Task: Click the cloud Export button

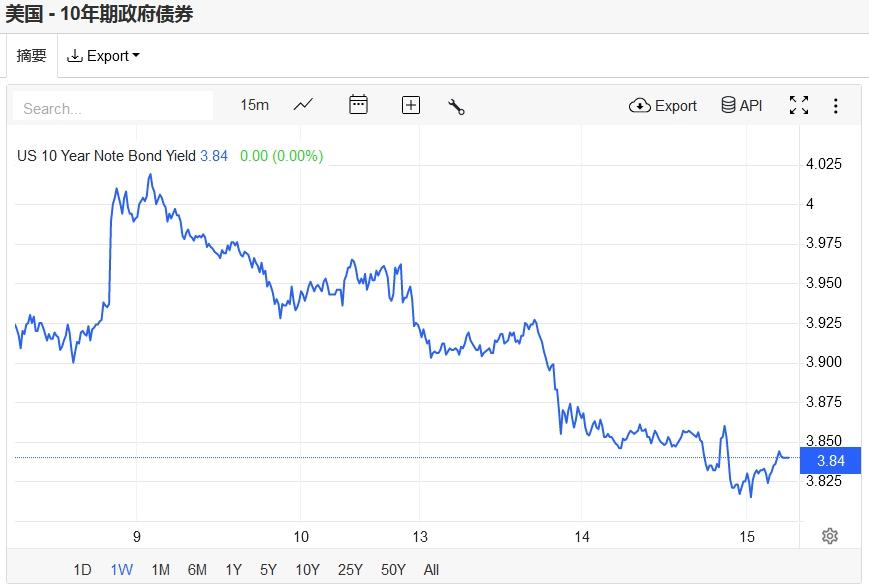Action: 663,105
